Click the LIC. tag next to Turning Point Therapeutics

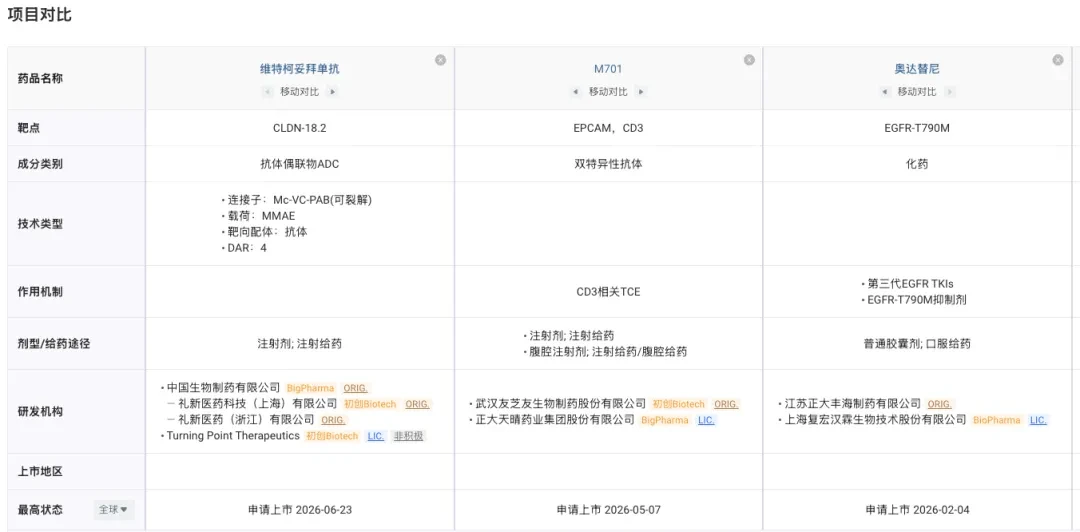tap(375, 436)
